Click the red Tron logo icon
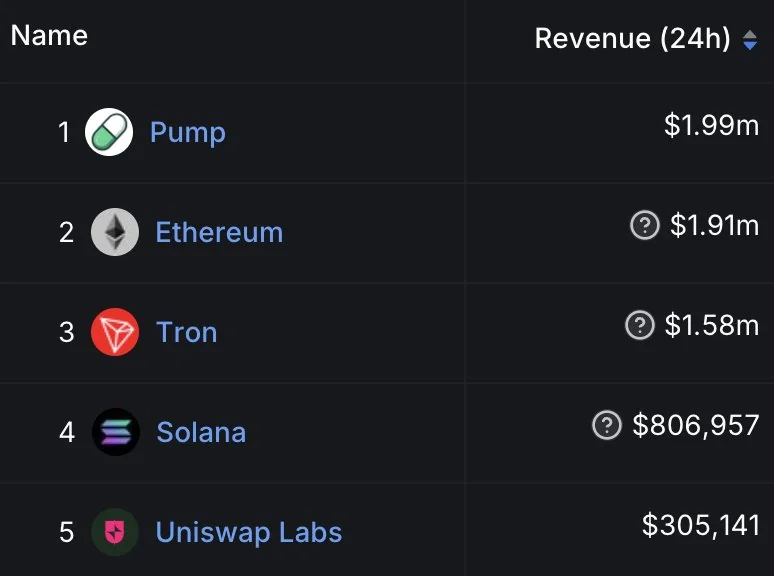 [x=115, y=332]
